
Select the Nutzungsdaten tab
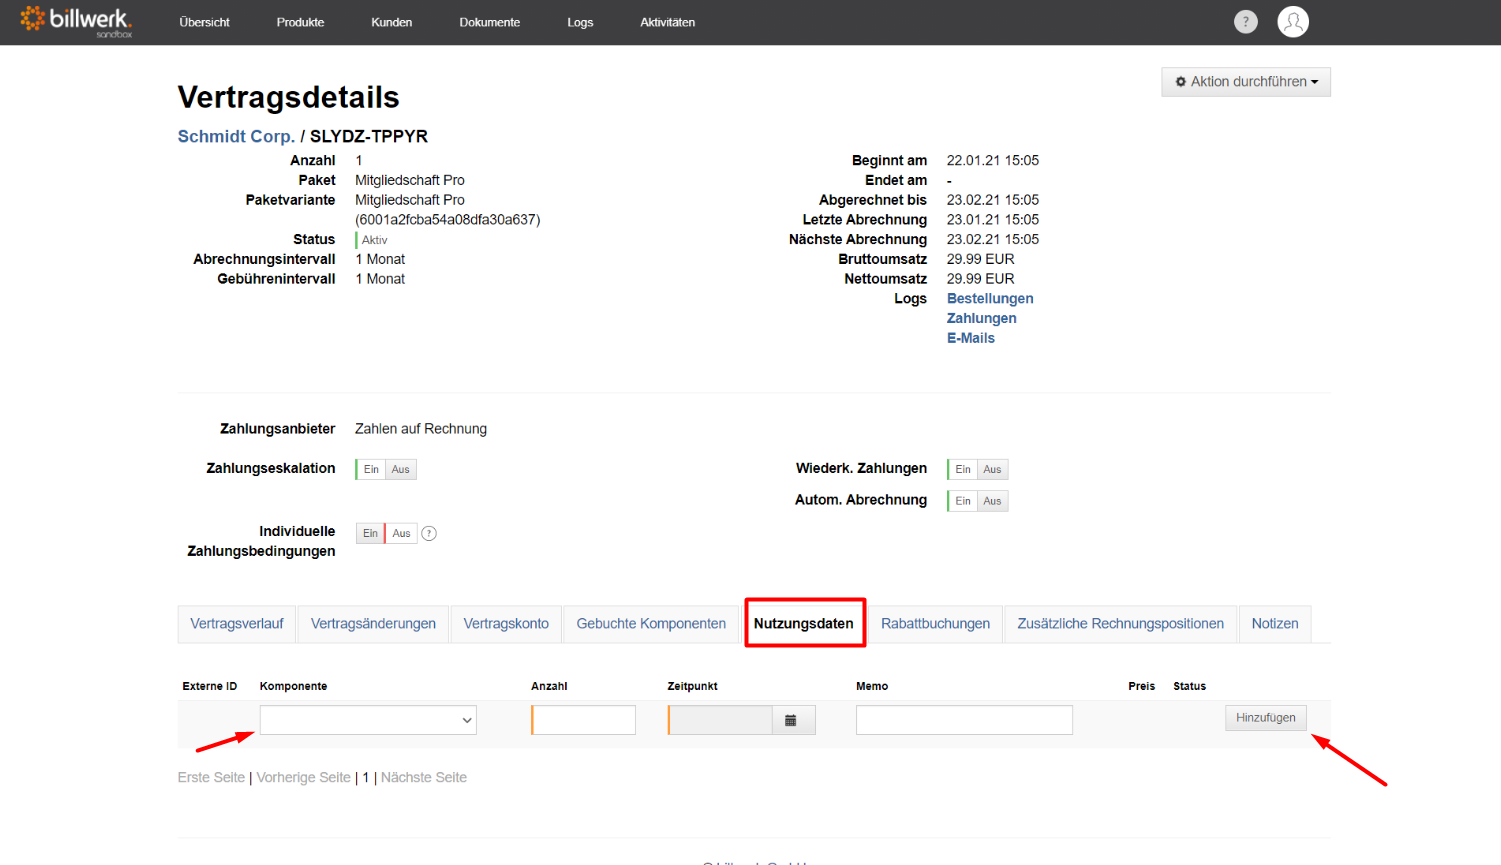tap(804, 624)
